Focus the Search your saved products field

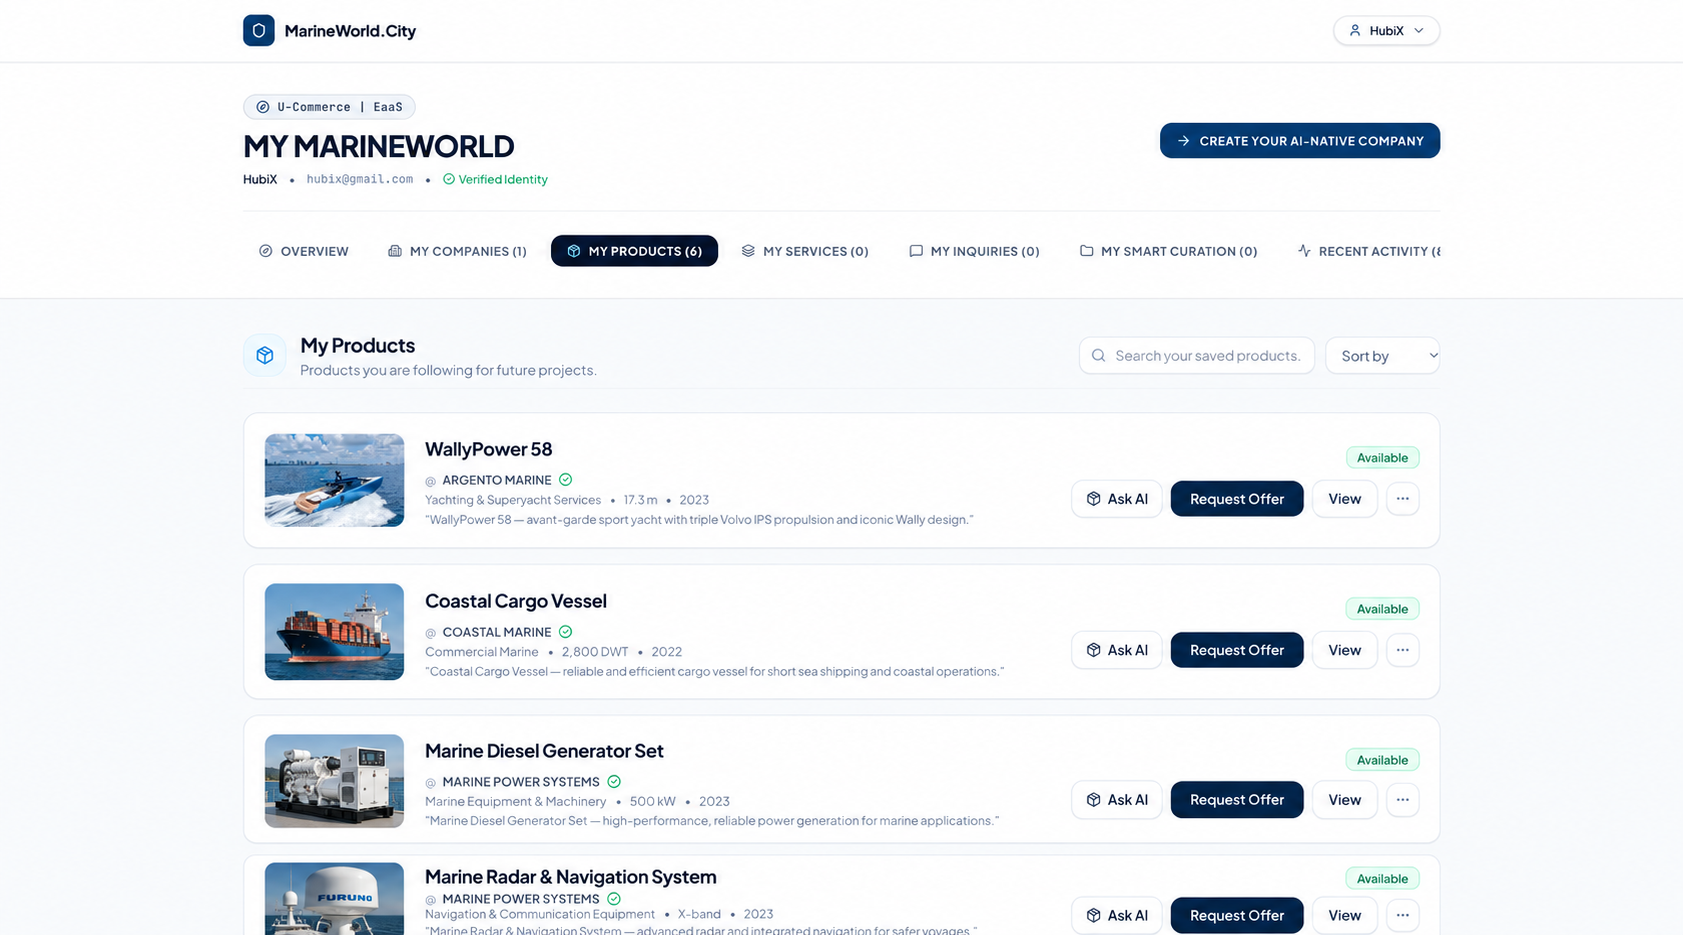point(1197,356)
